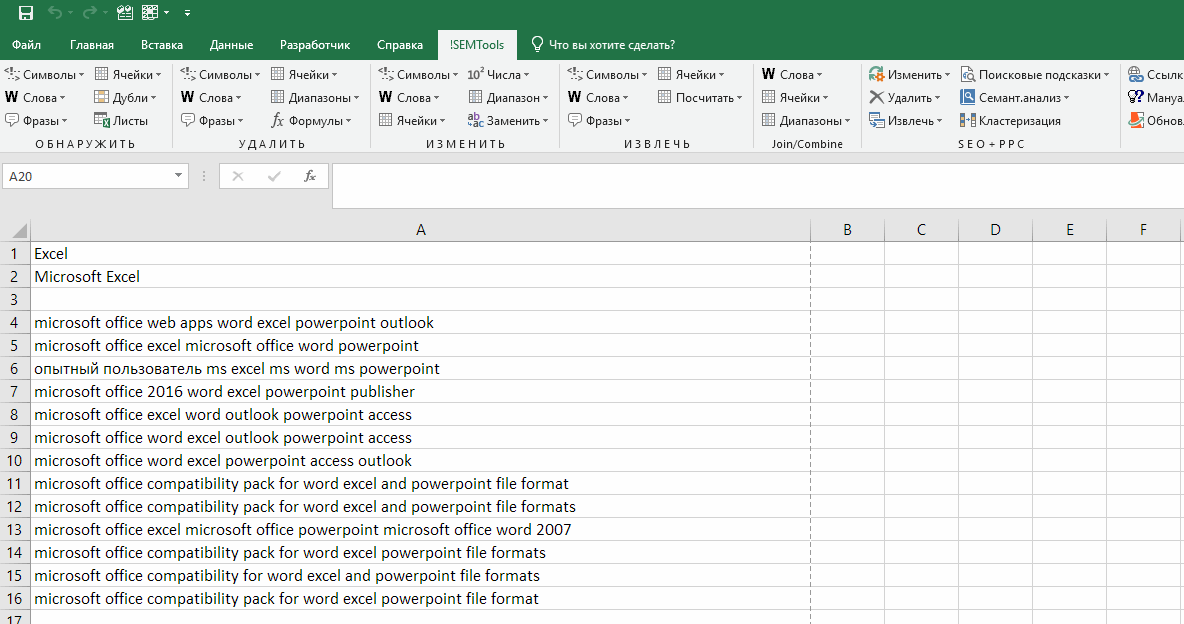1184x624 pixels.
Task: Redo the last action
Action: coord(89,13)
